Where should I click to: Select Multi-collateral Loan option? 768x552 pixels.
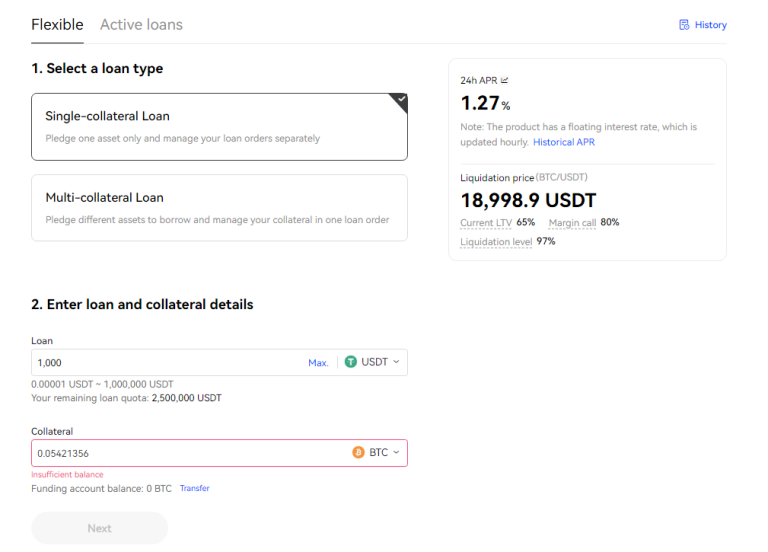pyautogui.click(x=219, y=208)
